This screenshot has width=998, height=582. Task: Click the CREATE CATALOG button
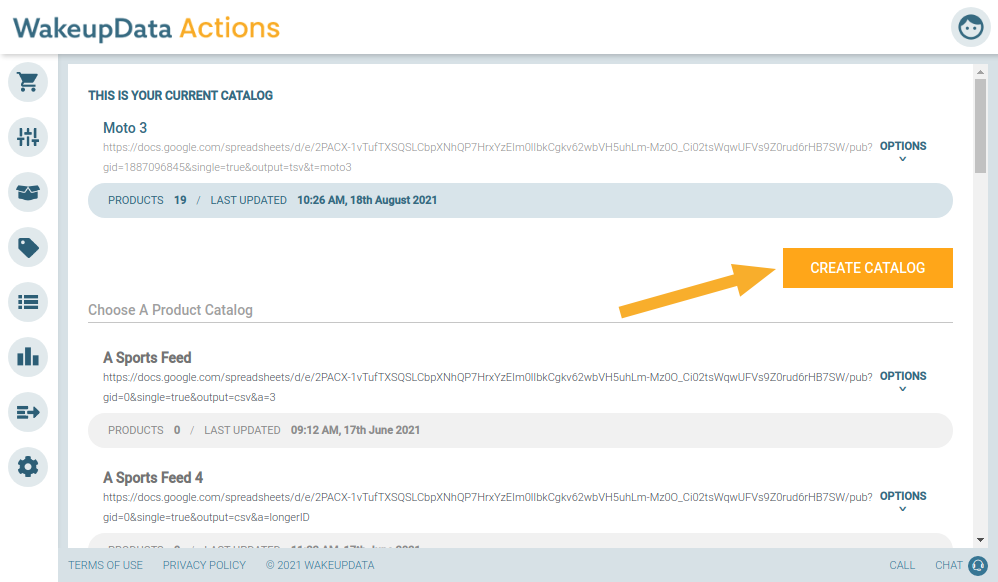click(x=868, y=268)
